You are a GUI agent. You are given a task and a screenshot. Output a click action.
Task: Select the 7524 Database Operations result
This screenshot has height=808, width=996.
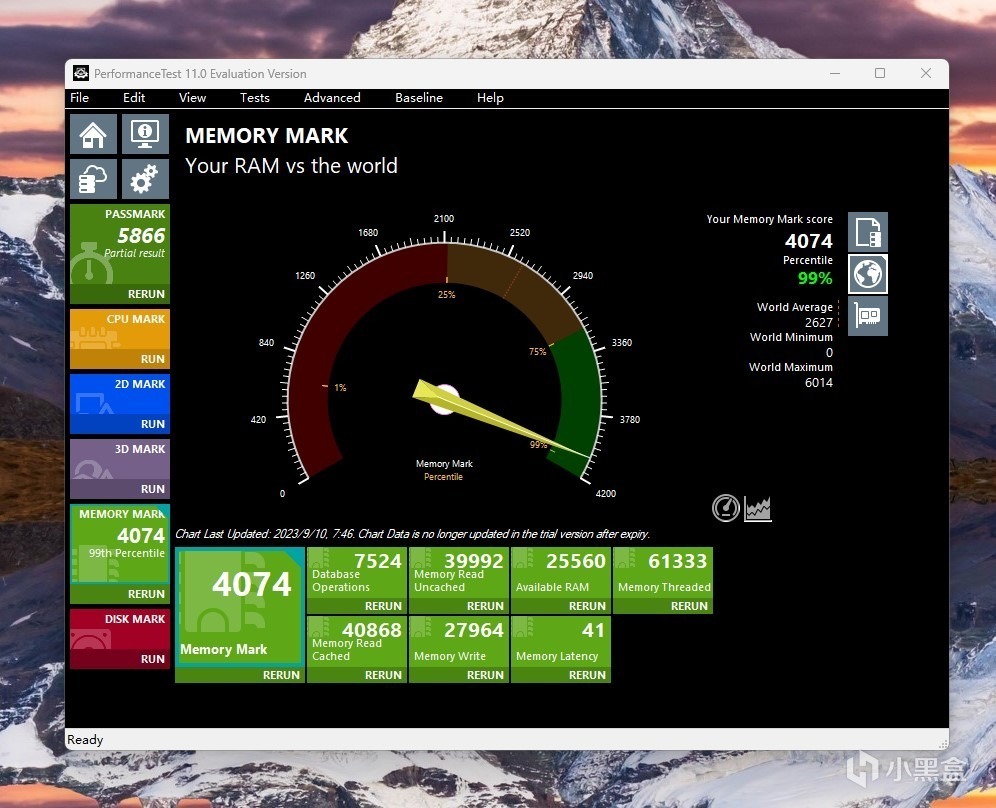357,573
